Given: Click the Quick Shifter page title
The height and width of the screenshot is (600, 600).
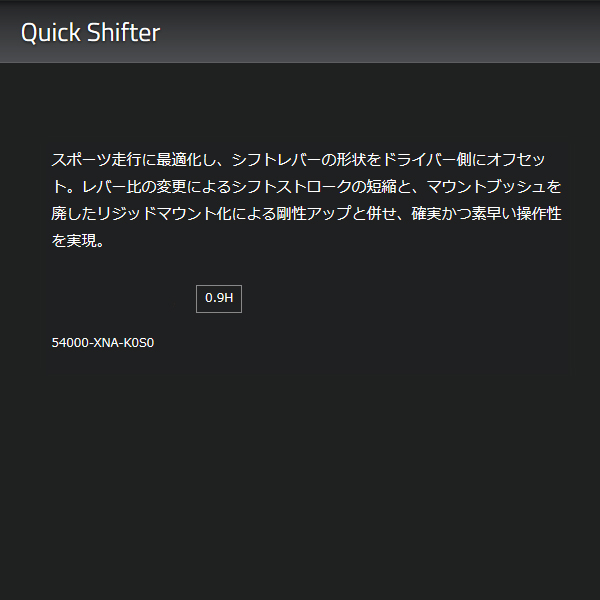Looking at the screenshot, I should (90, 32).
